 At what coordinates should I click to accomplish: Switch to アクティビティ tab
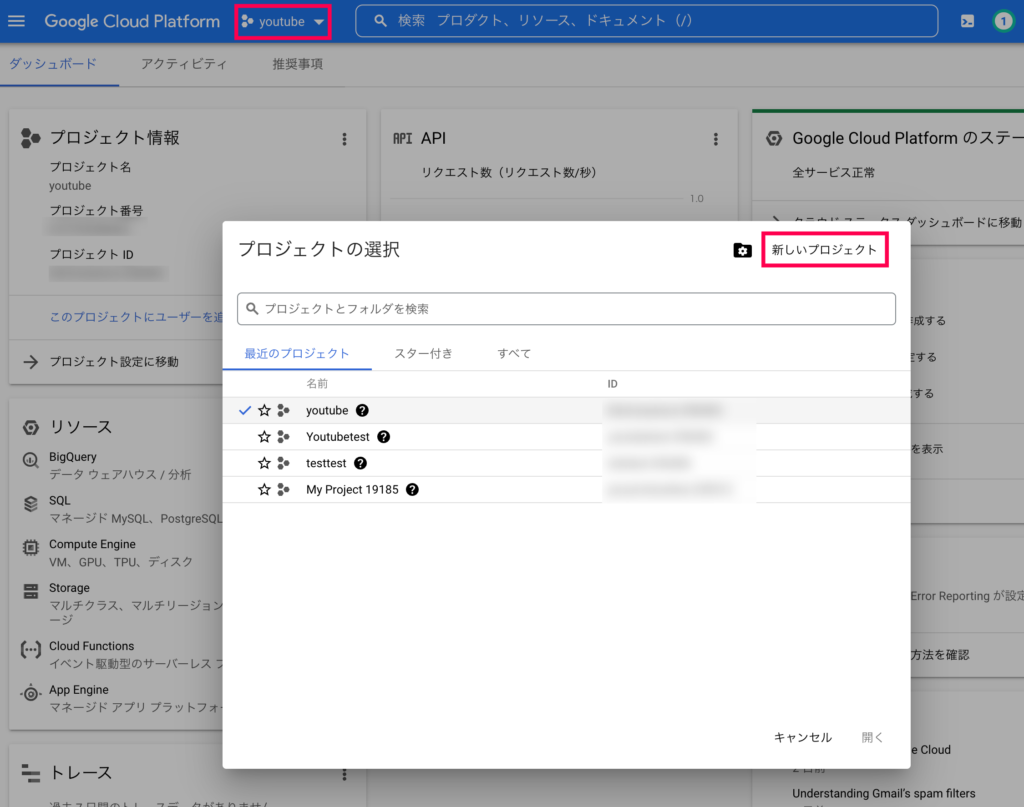point(184,64)
